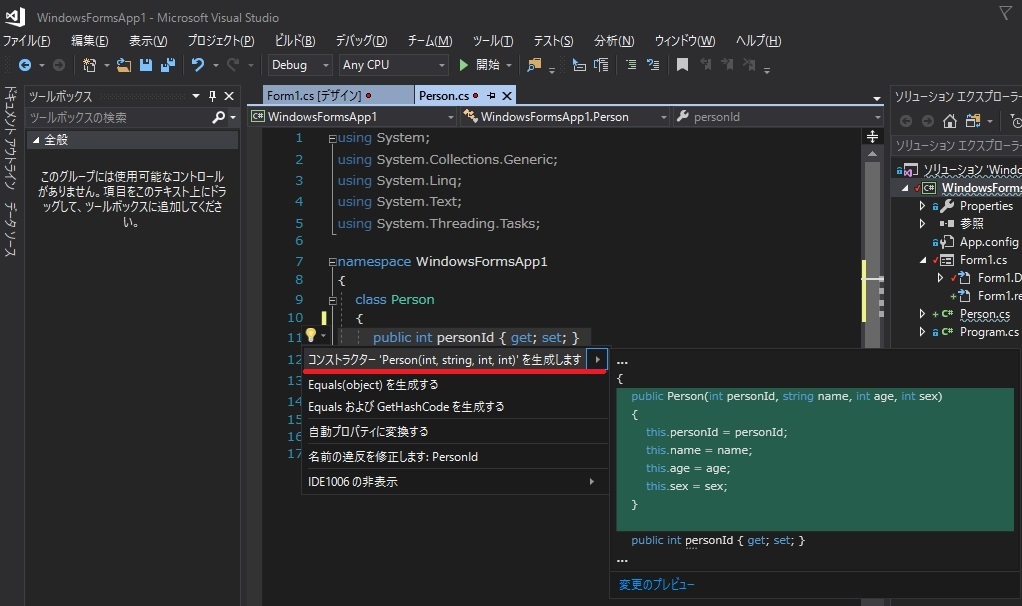The height and width of the screenshot is (606, 1022).
Task: Click the Toolbox search magnifier icon
Action: click(218, 117)
